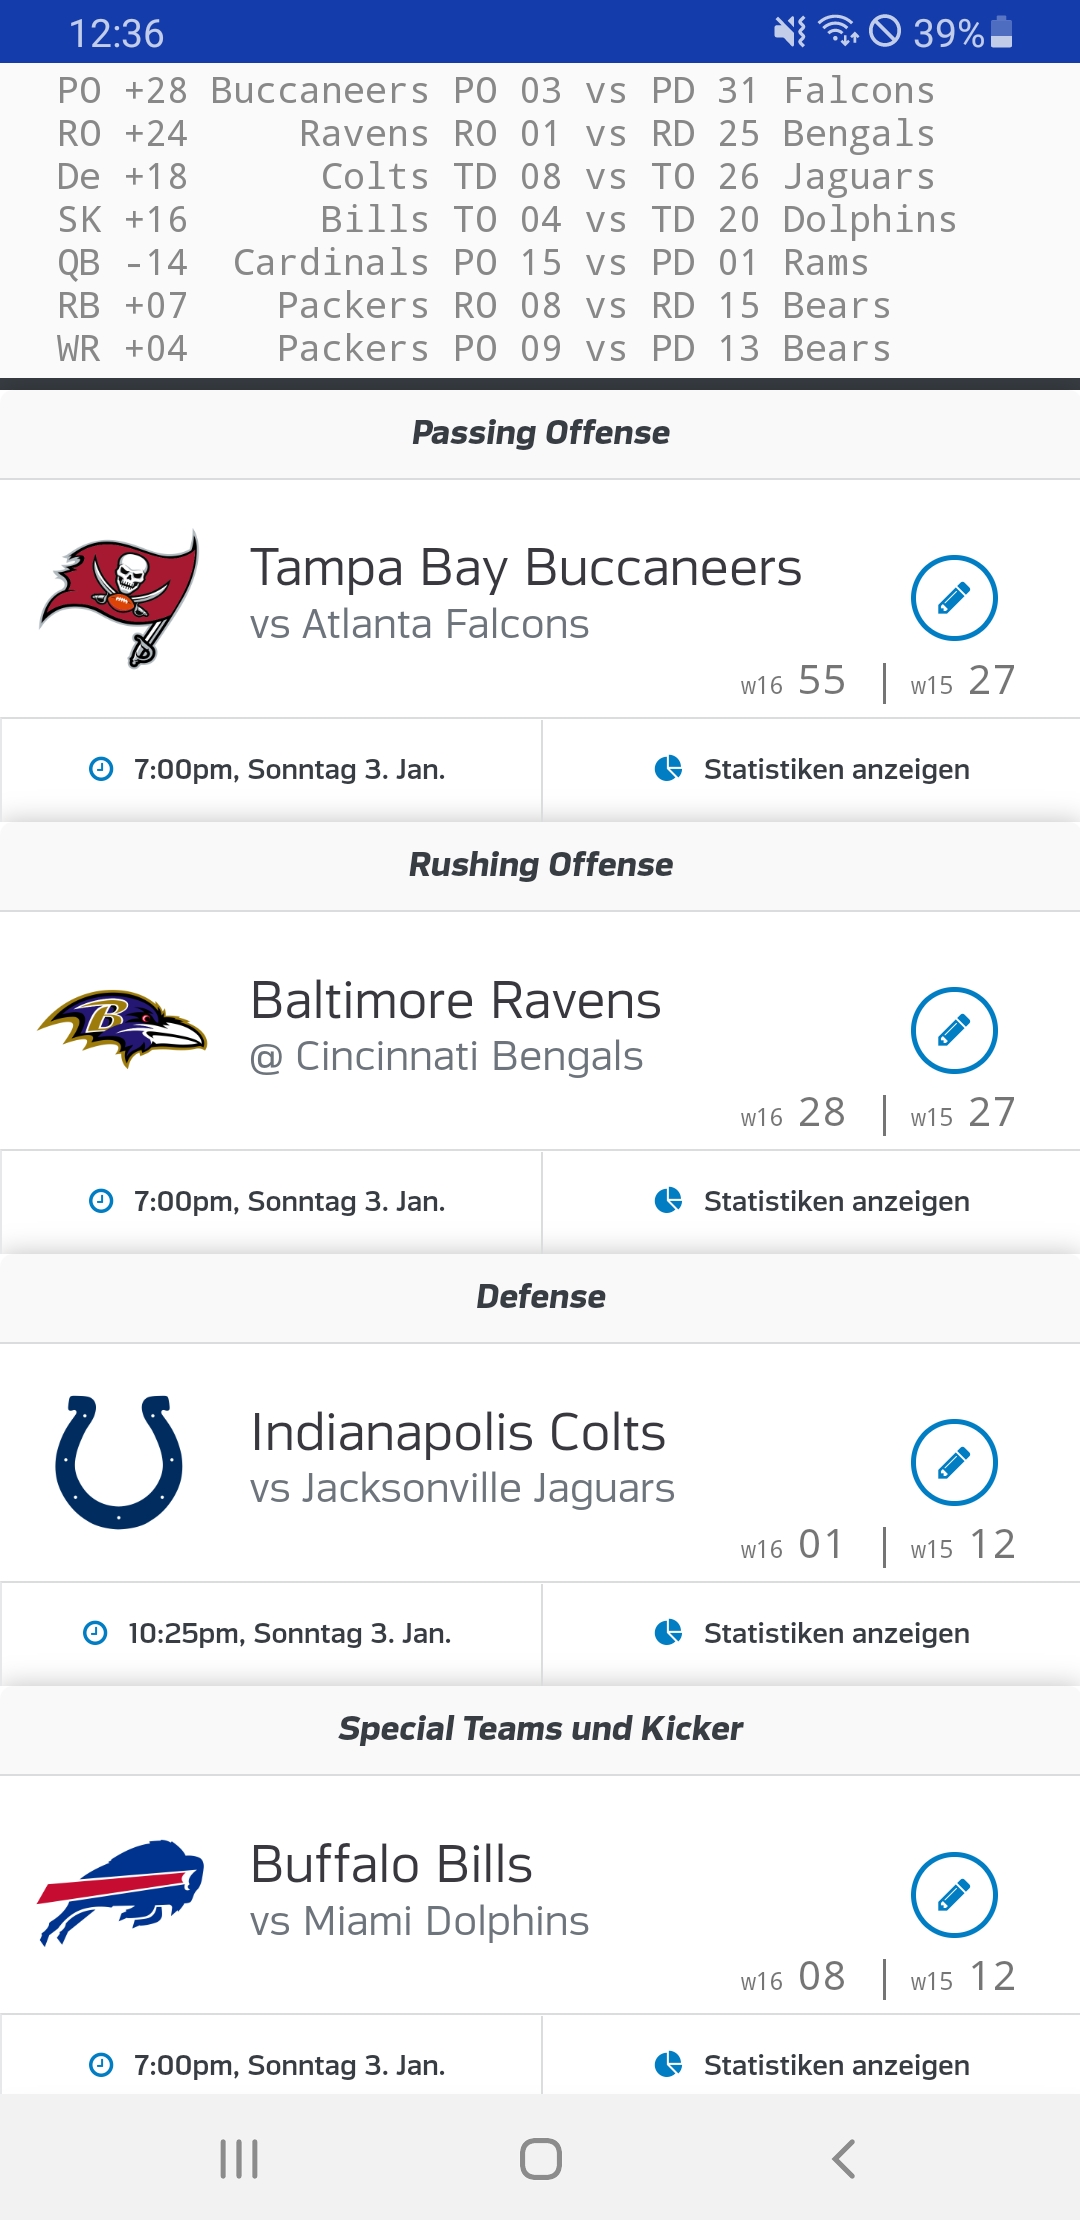Screen dimensions: 1080x2220
Task: Tap the edit pencil for Baltimore Ravens
Action: point(954,1030)
